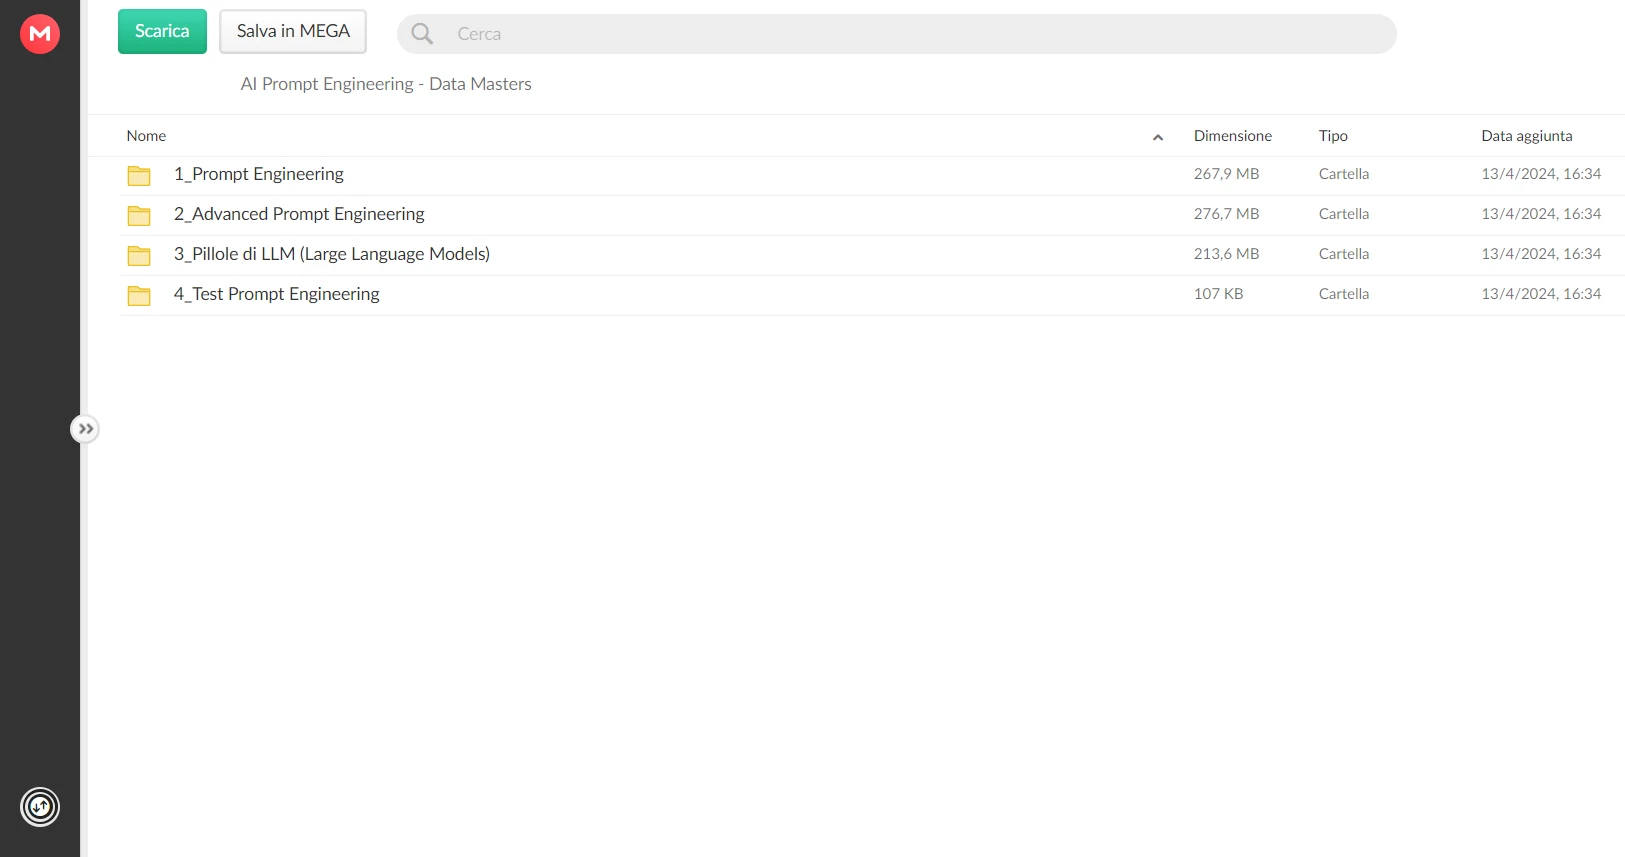Click the folder breadcrumb AI Prompt Engineering - Data Masters

[386, 84]
